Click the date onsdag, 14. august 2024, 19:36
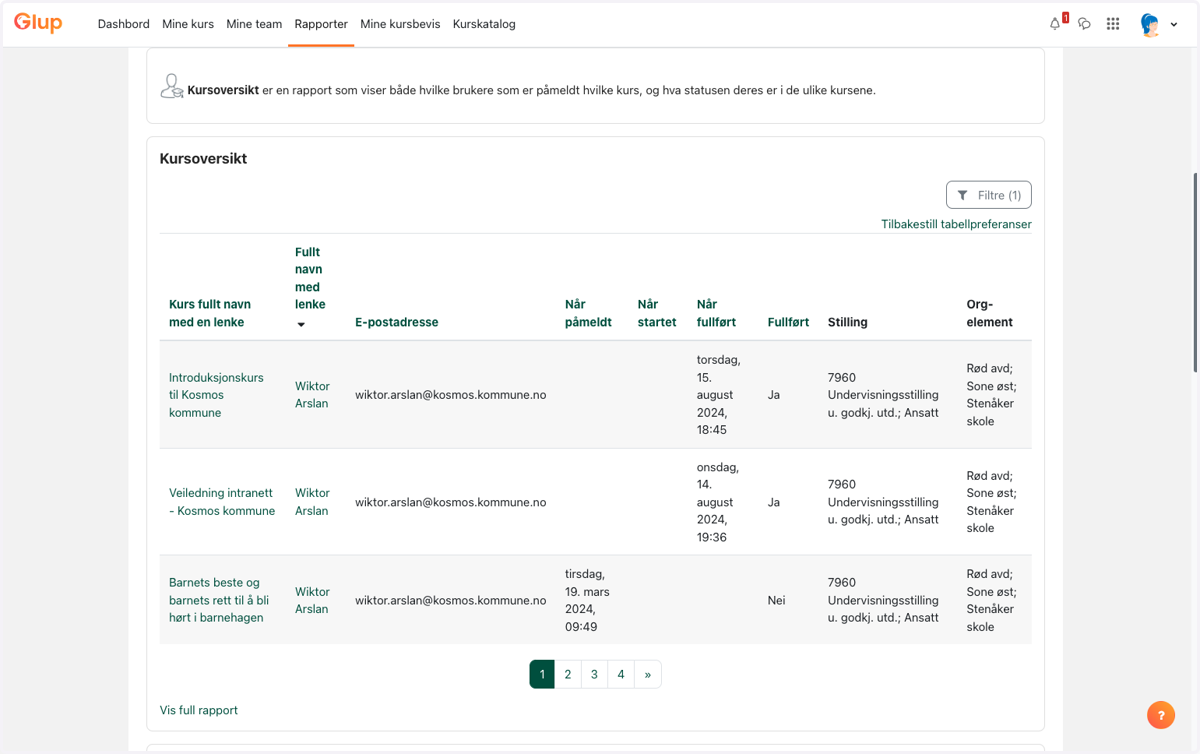The height and width of the screenshot is (754, 1200). (717, 502)
